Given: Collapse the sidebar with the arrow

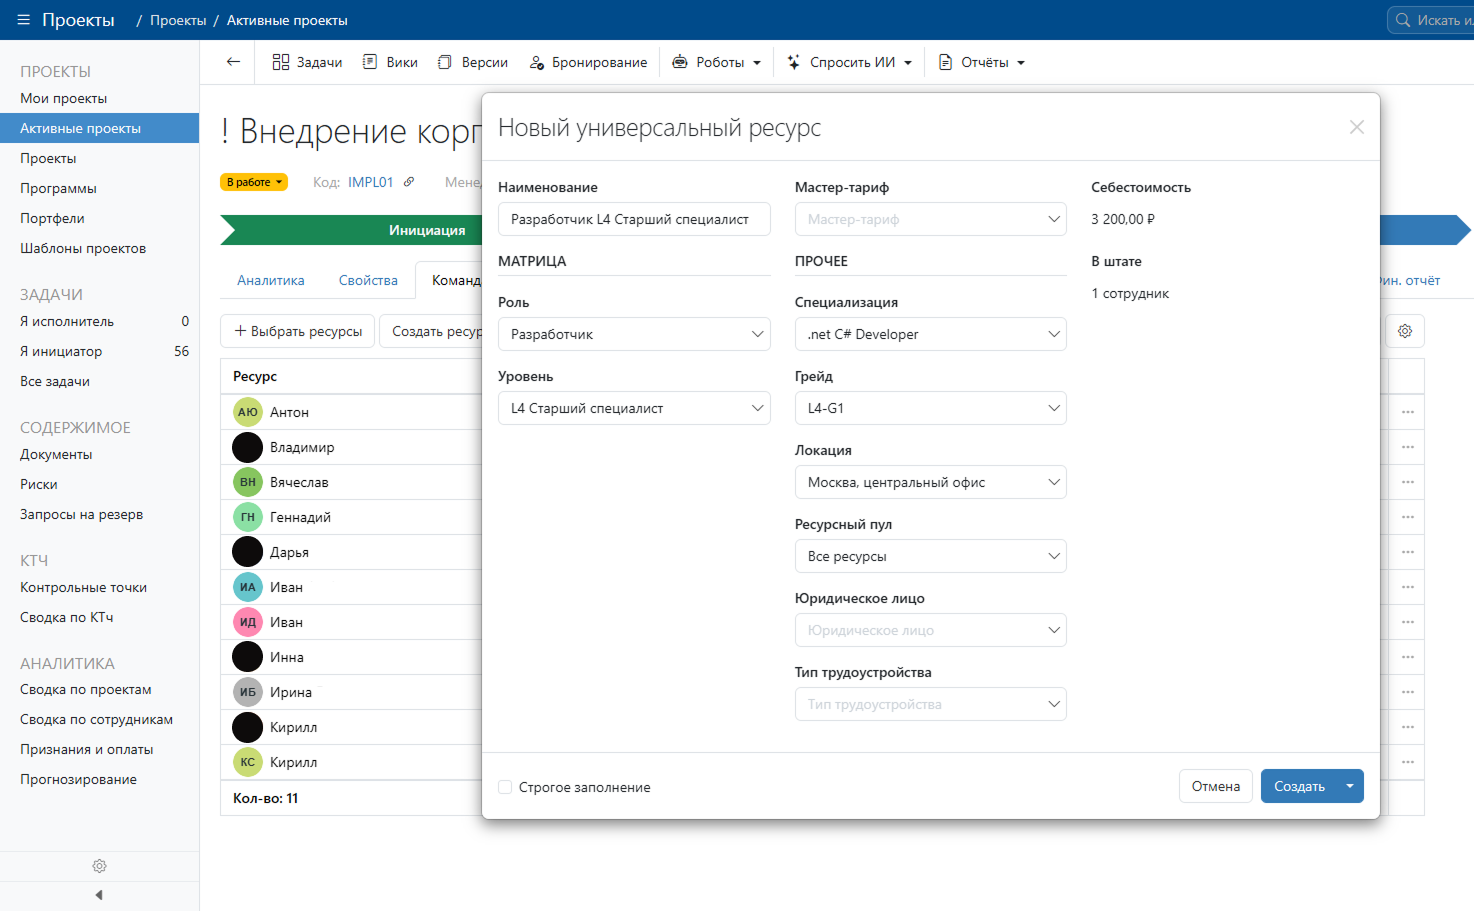Looking at the screenshot, I should pos(99,895).
